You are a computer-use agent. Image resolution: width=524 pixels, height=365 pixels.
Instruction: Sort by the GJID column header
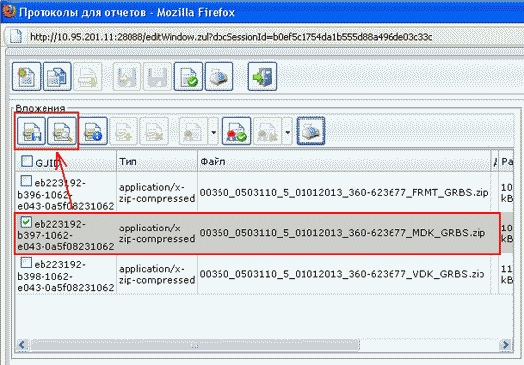[66, 161]
